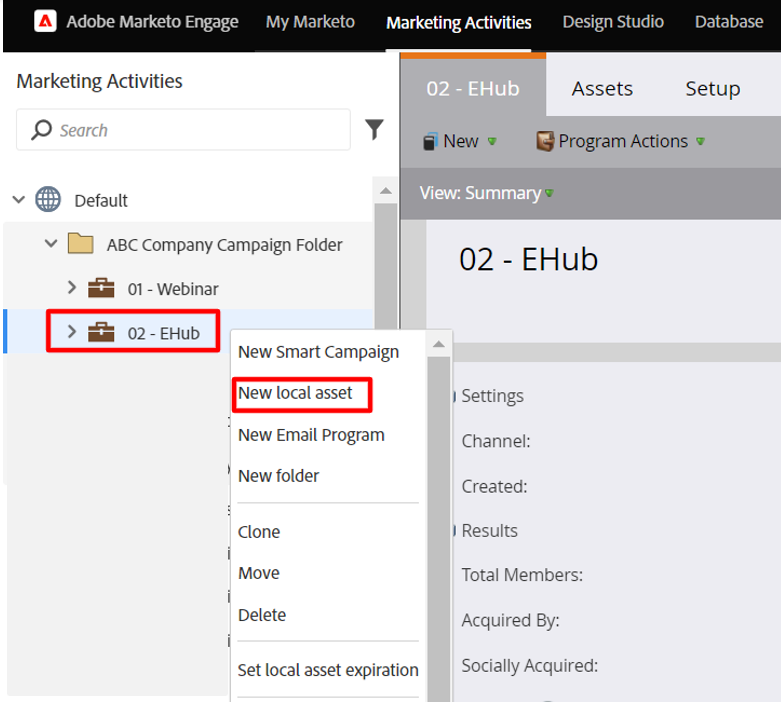Click the search magnifier icon

tap(41, 130)
